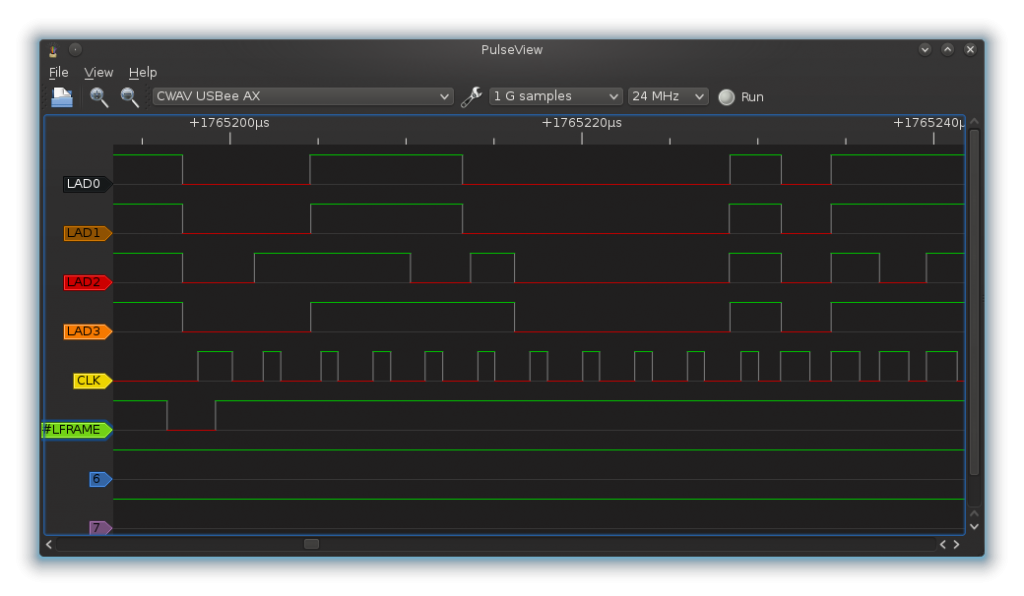Click the #LFRAME channel label tag
The width and height of the screenshot is (1024, 596).
[x=74, y=431]
